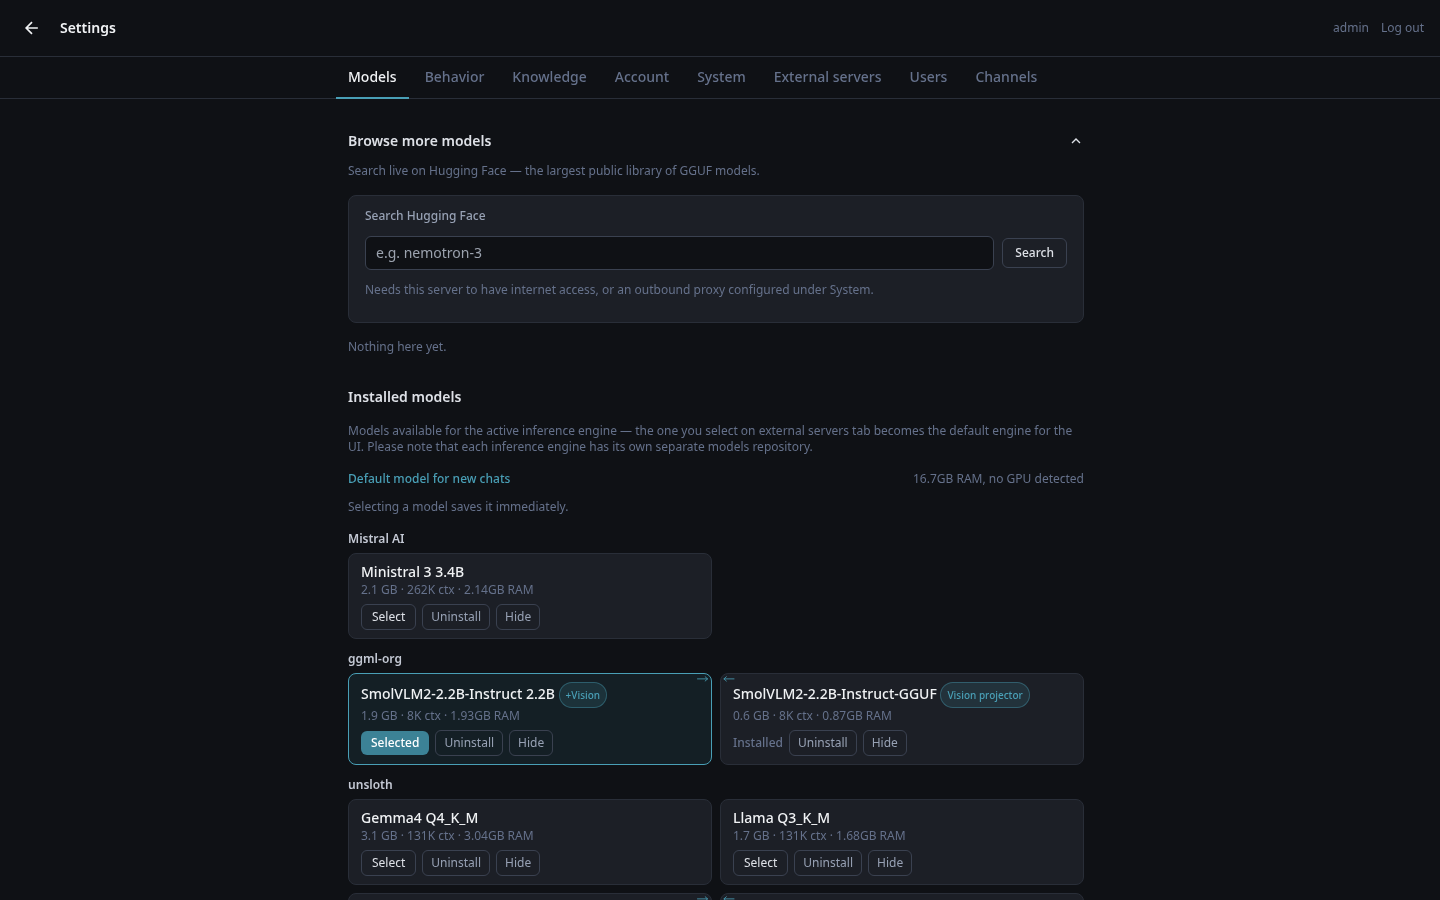1440x900 pixels.
Task: Click the Search button
Action: (x=1034, y=253)
